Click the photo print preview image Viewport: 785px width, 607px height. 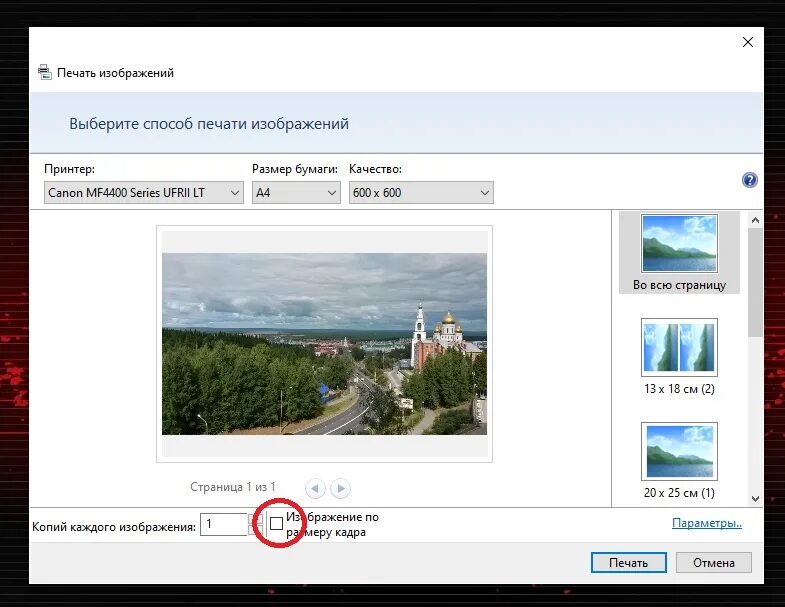click(x=324, y=344)
